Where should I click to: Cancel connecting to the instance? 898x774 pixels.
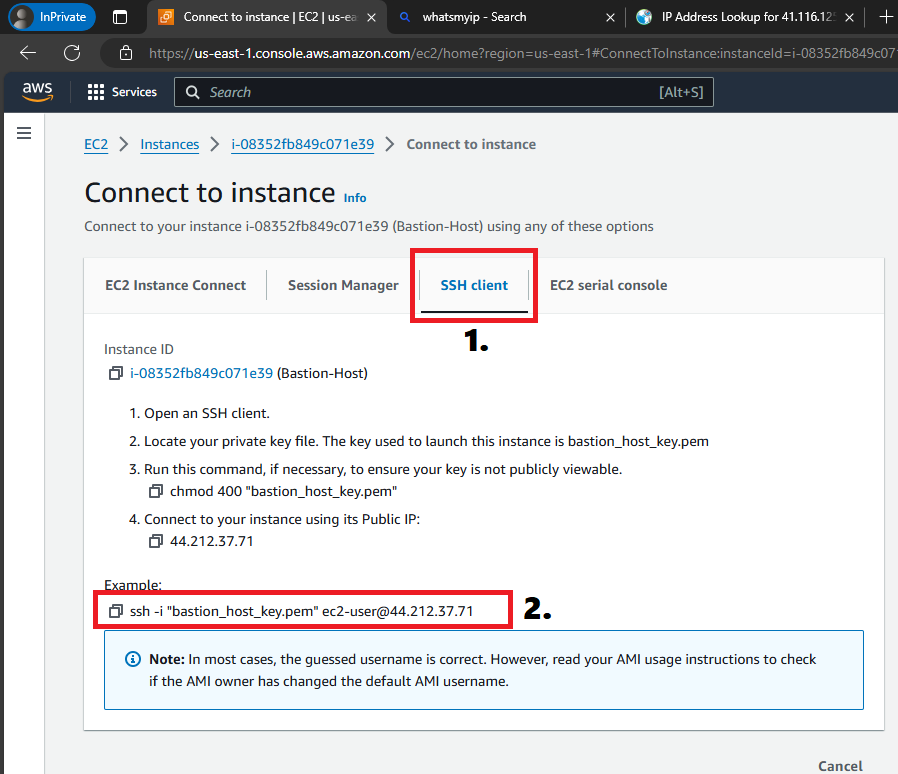(x=840, y=766)
